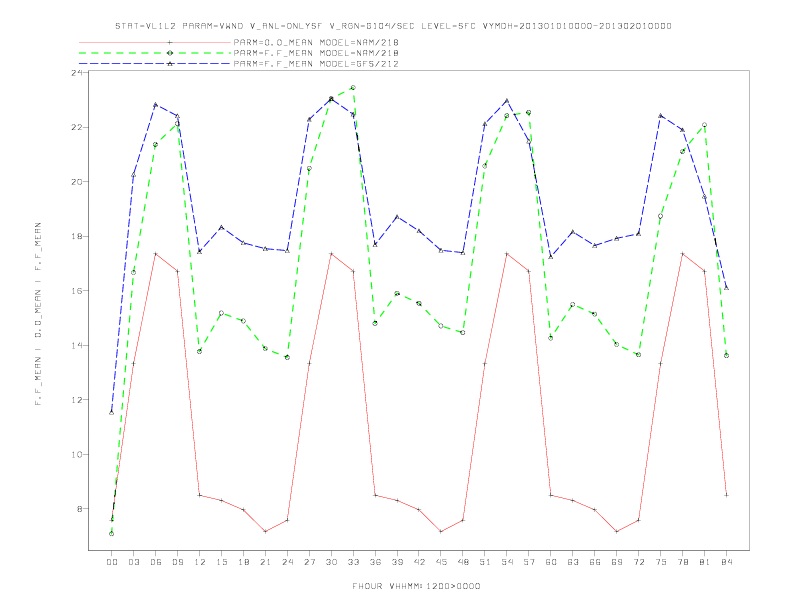
Task: Click x-axis forecast hour label 00
Action: click(x=112, y=562)
